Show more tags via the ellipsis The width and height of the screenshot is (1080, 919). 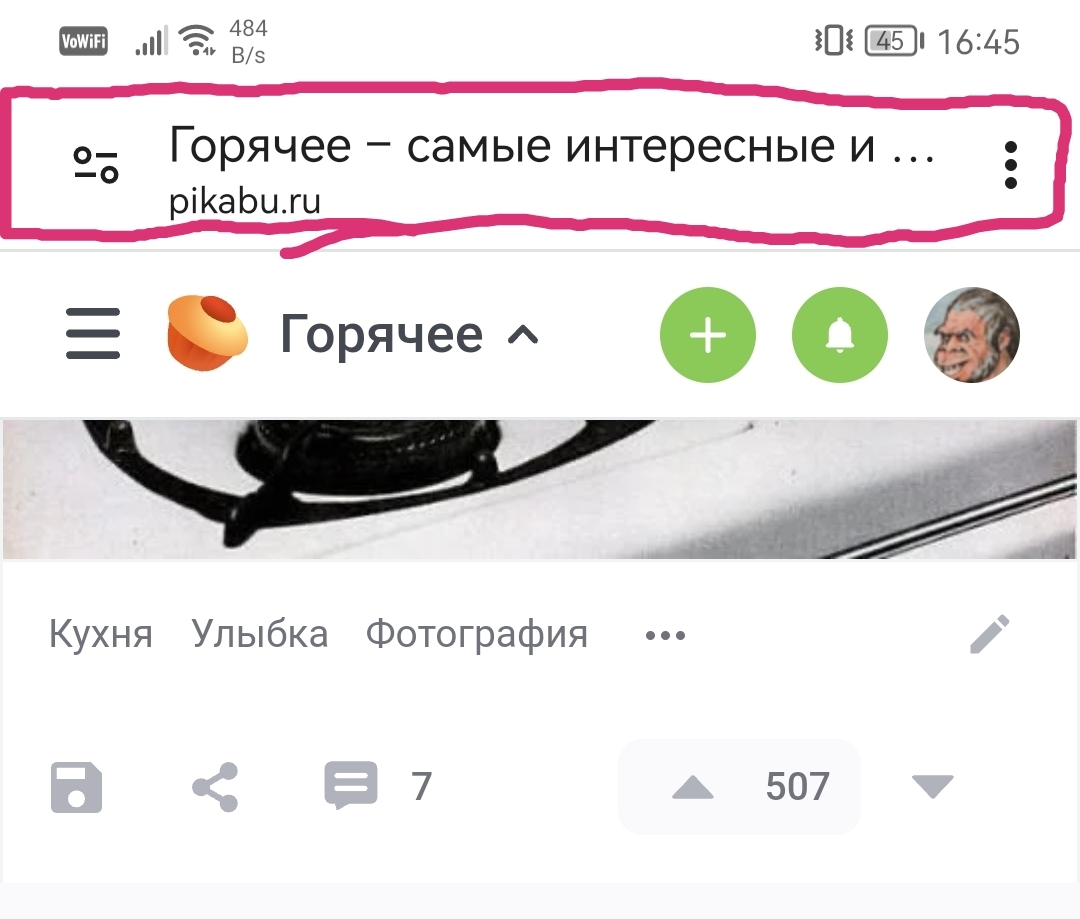665,635
